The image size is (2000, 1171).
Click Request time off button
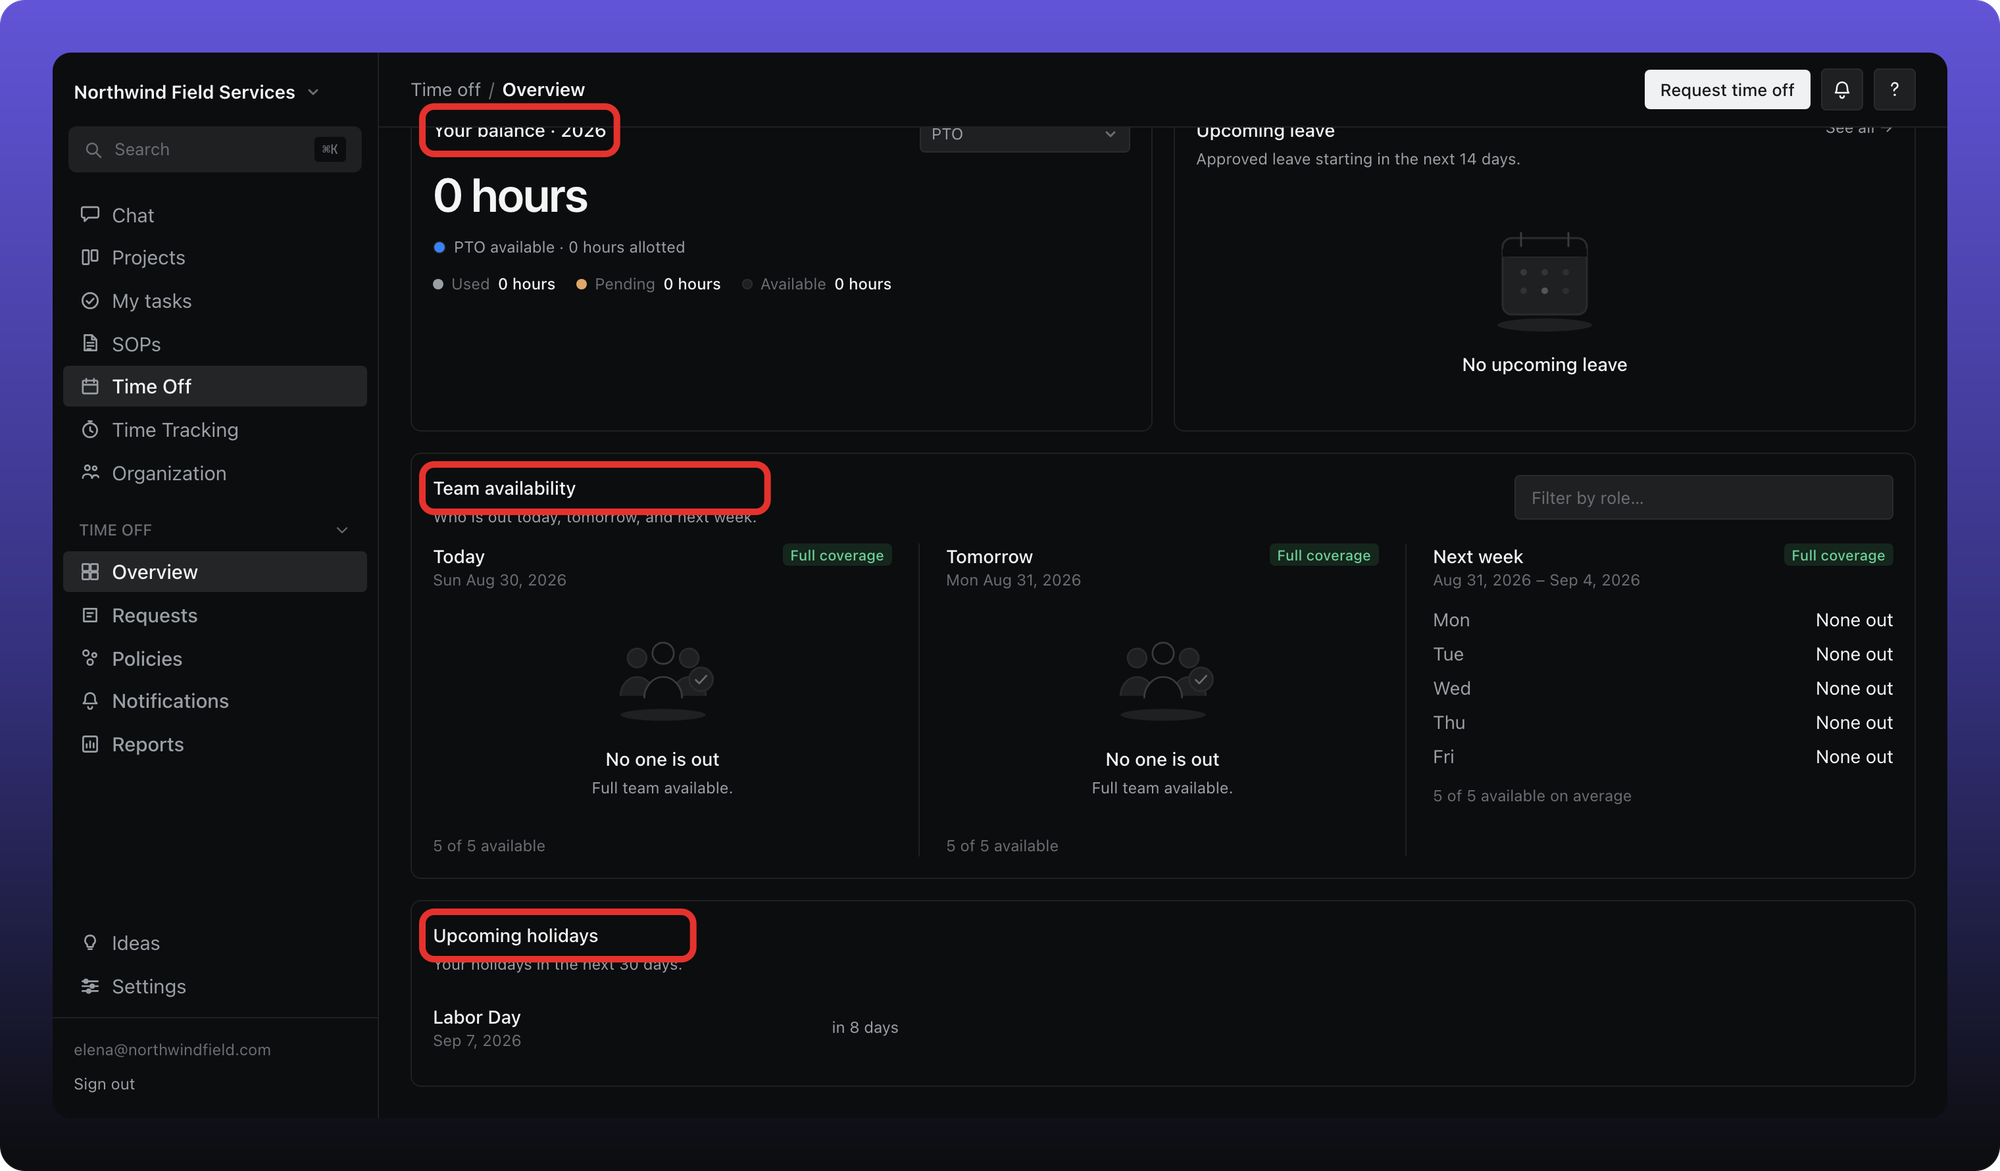1727,90
